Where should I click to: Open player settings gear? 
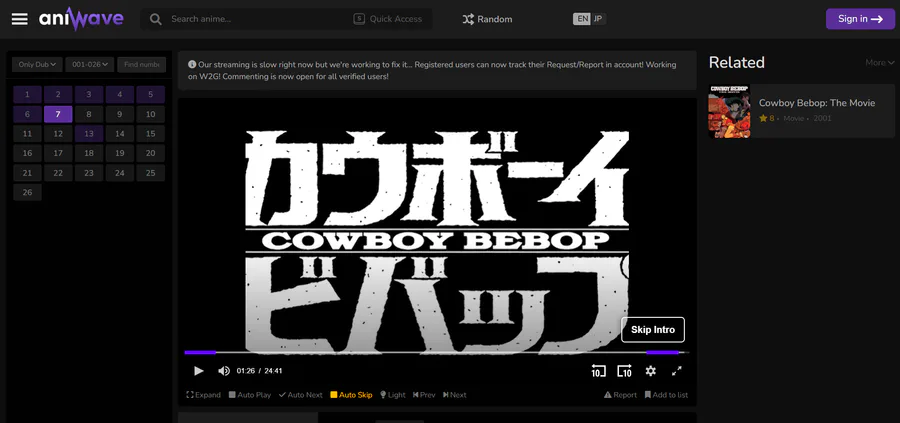650,371
